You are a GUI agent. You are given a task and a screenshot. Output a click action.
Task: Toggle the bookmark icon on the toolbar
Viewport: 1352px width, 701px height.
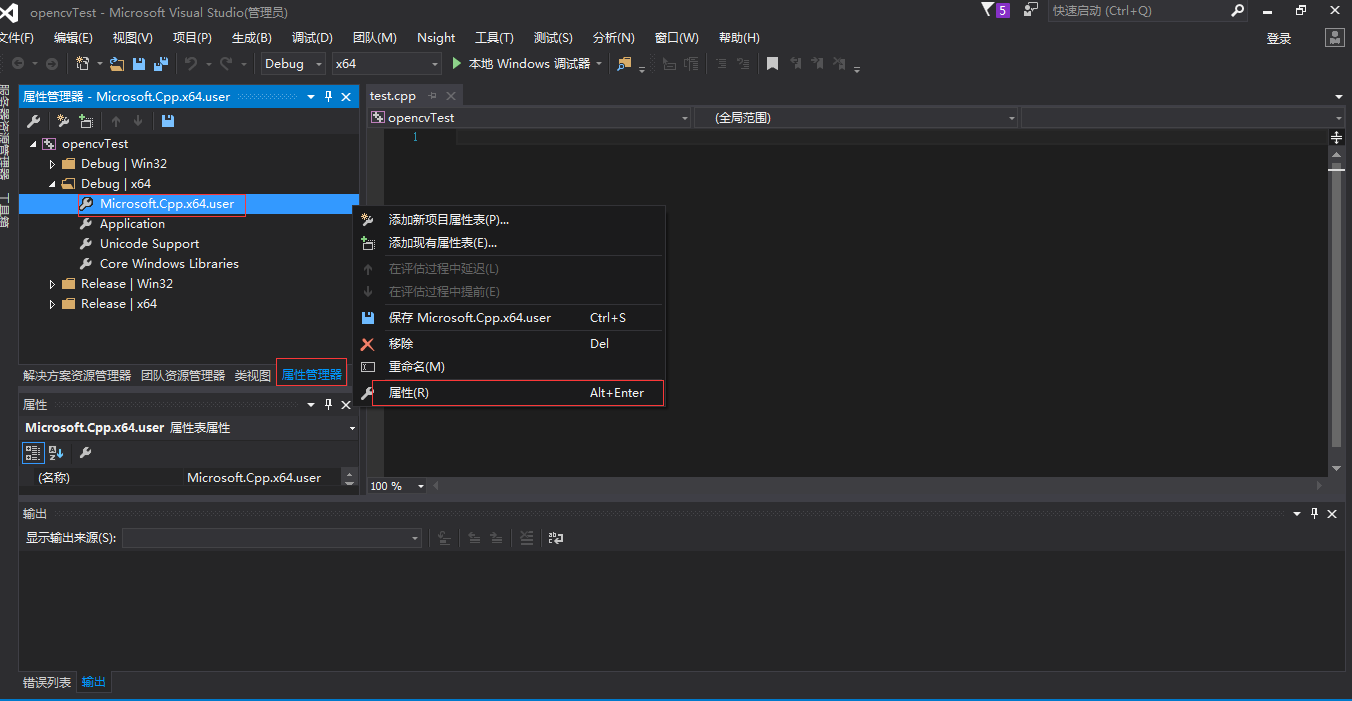tap(772, 62)
